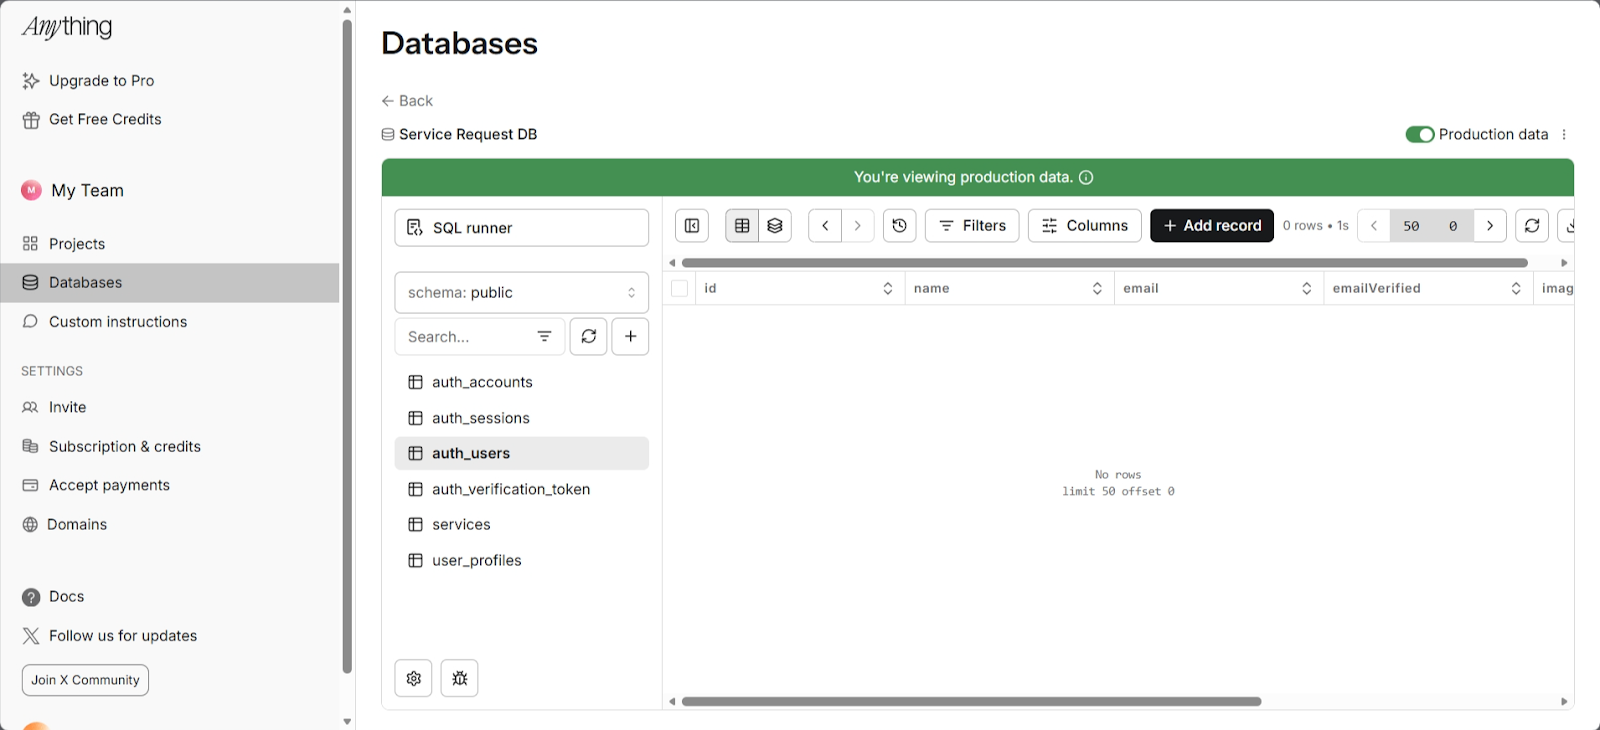The height and width of the screenshot is (730, 1600).
Task: Add a new table with plus icon
Action: 631,337
